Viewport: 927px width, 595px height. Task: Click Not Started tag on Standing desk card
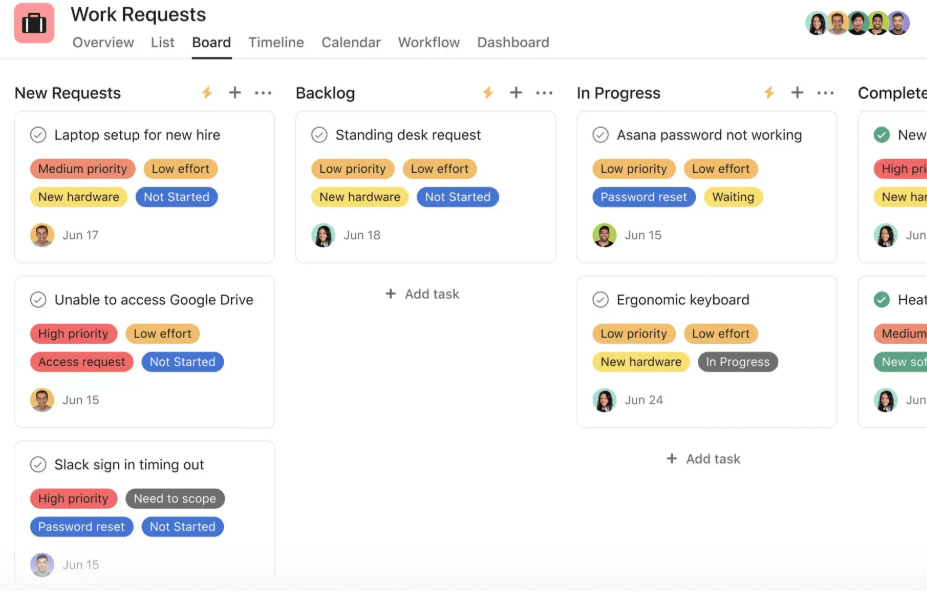pos(458,197)
